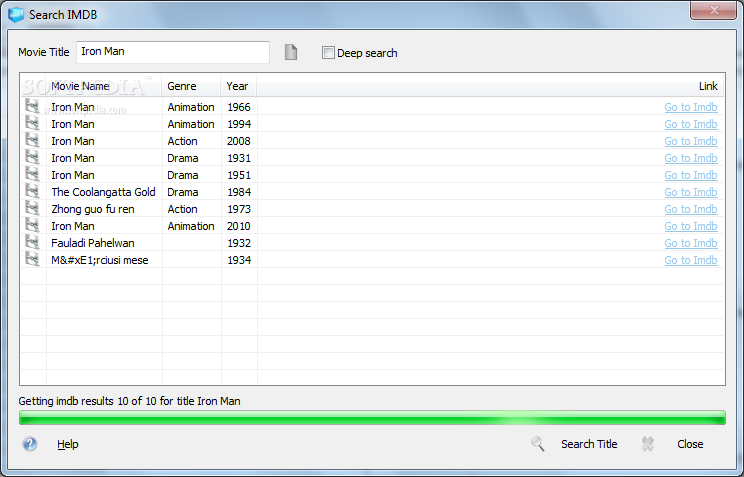
Task: Click the magnifying glass search icon
Action: [x=538, y=444]
